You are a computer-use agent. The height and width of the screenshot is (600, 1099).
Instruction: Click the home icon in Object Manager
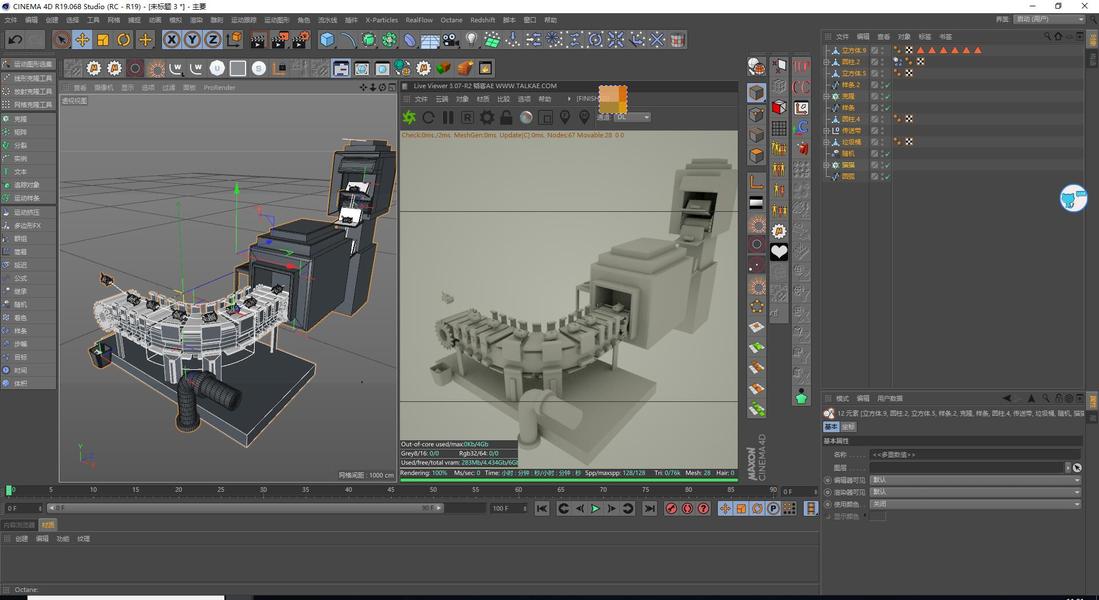click(x=1058, y=36)
